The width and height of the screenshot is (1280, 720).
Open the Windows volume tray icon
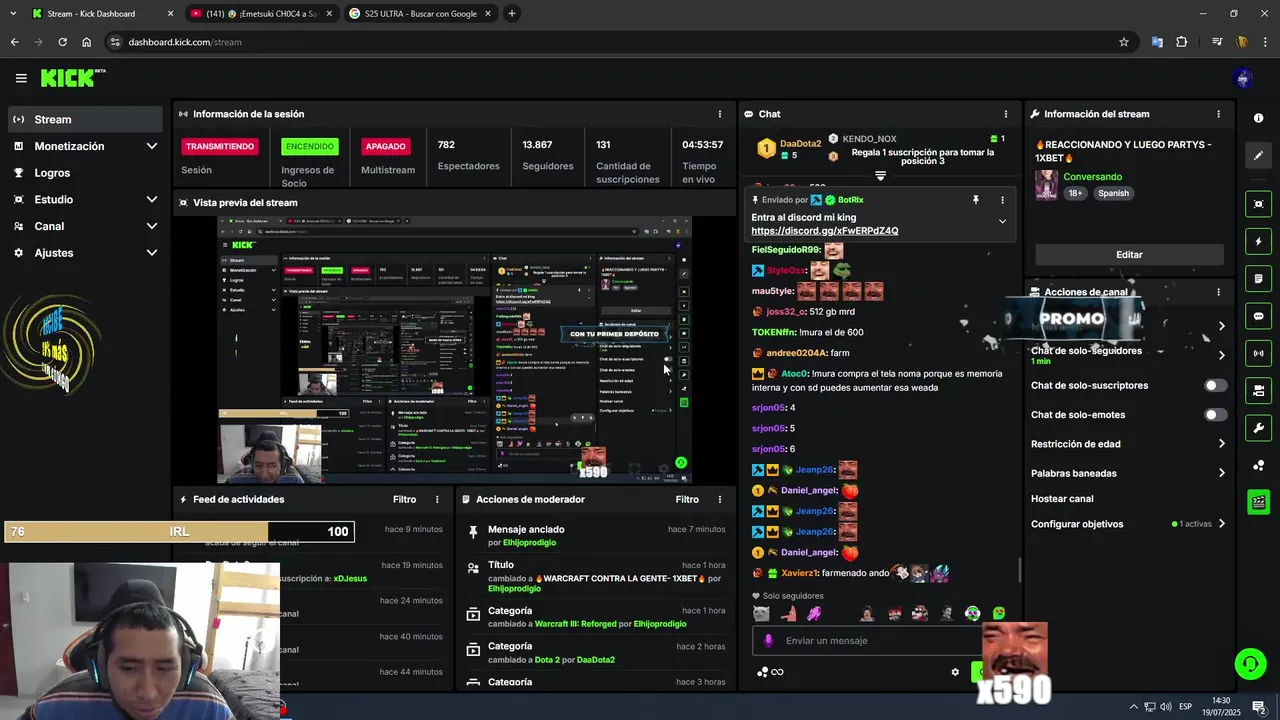pyautogui.click(x=1166, y=707)
